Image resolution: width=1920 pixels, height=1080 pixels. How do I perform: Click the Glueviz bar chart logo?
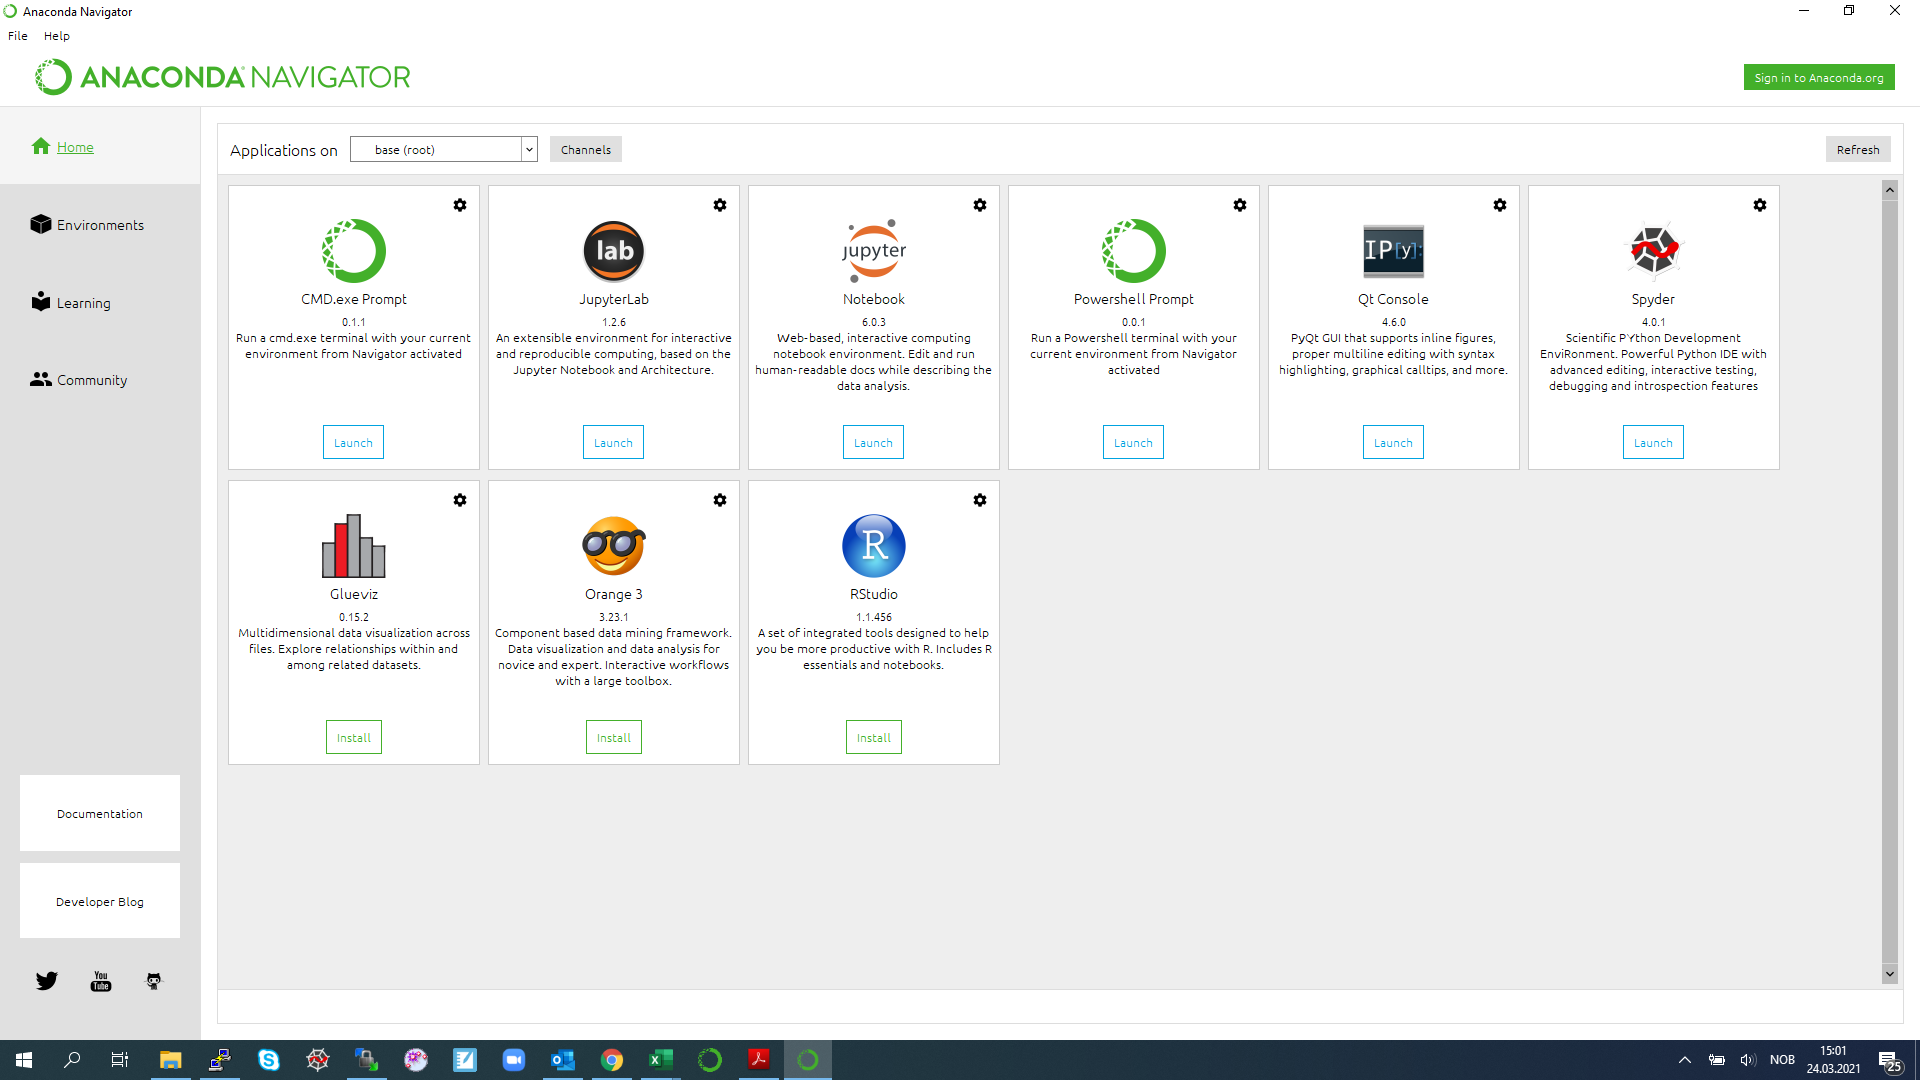[x=354, y=546]
